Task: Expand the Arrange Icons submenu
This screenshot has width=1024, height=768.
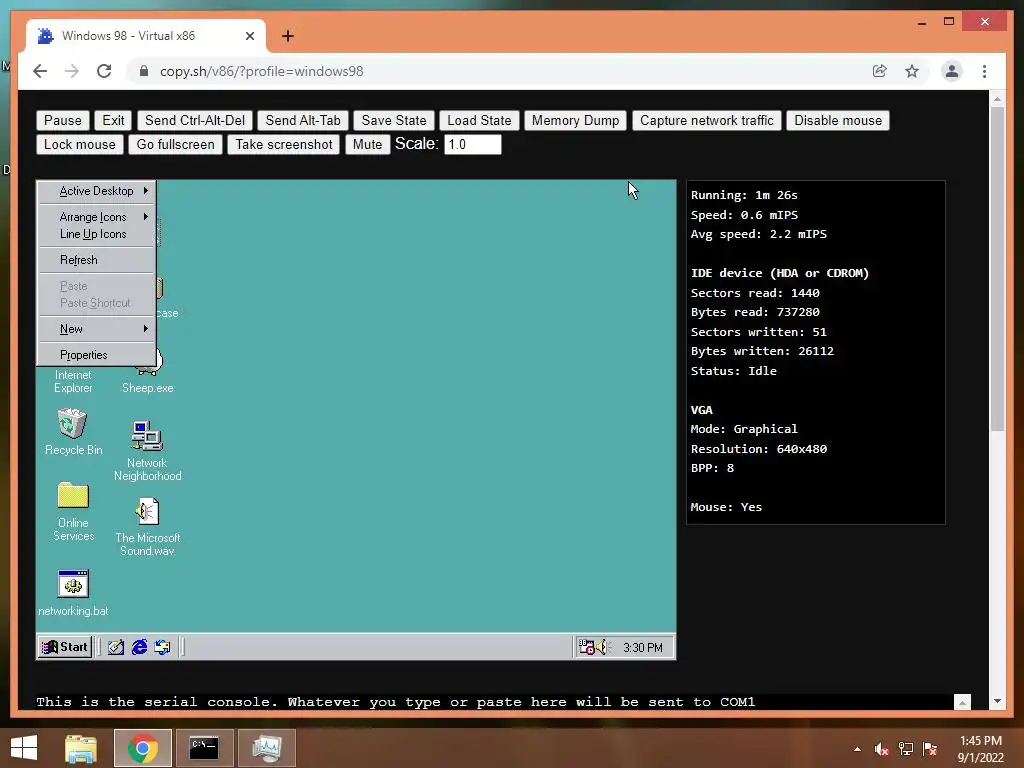Action: (x=97, y=217)
